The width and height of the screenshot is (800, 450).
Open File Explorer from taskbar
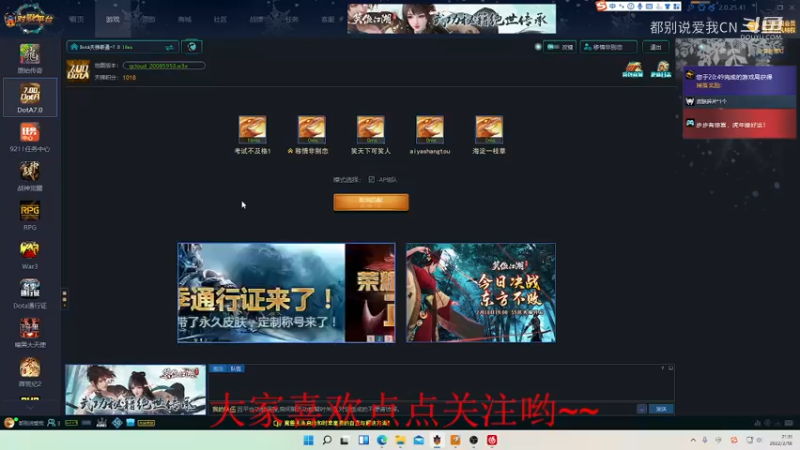pos(400,440)
